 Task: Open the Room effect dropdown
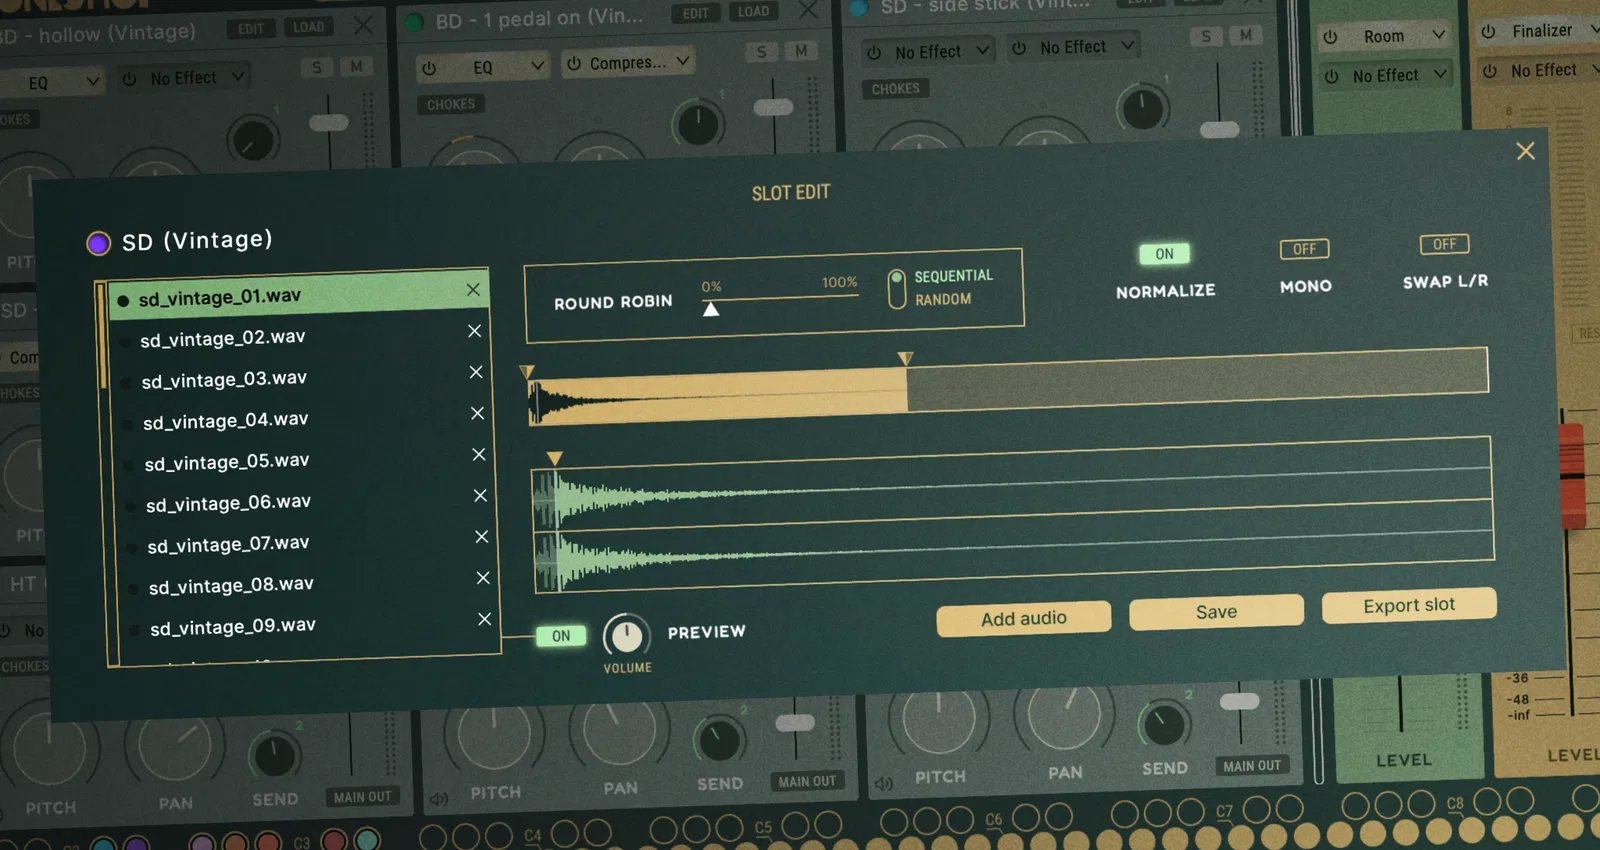1438,35
